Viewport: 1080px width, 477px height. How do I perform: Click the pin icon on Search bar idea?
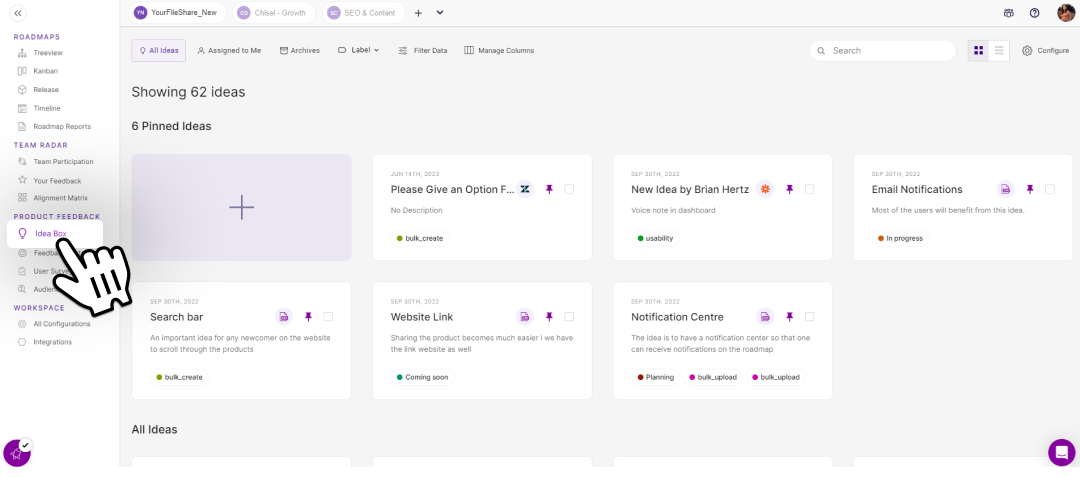click(x=308, y=317)
